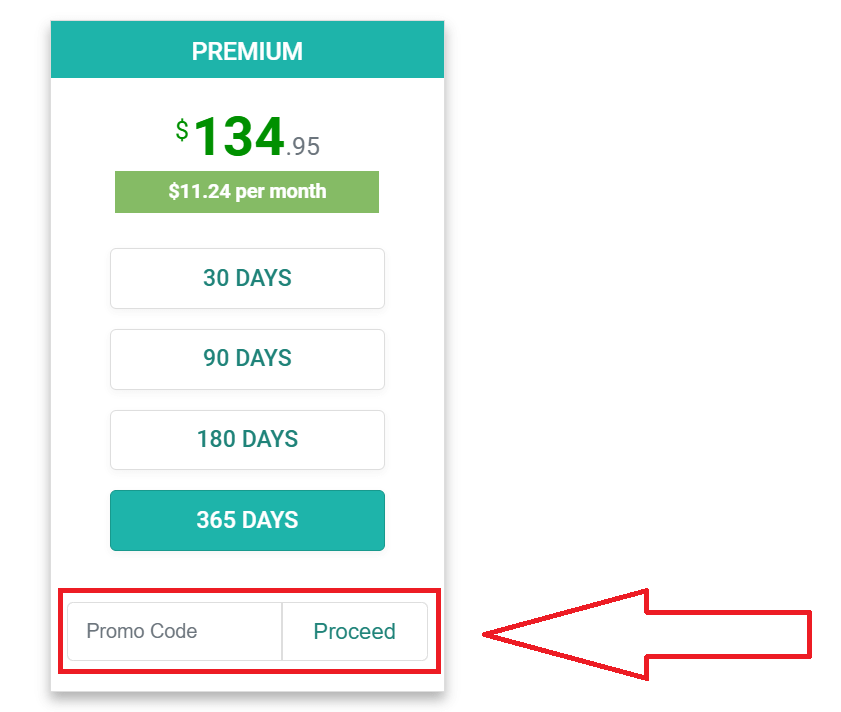
Task: Choose the 90 DAYS duration
Action: point(247,359)
